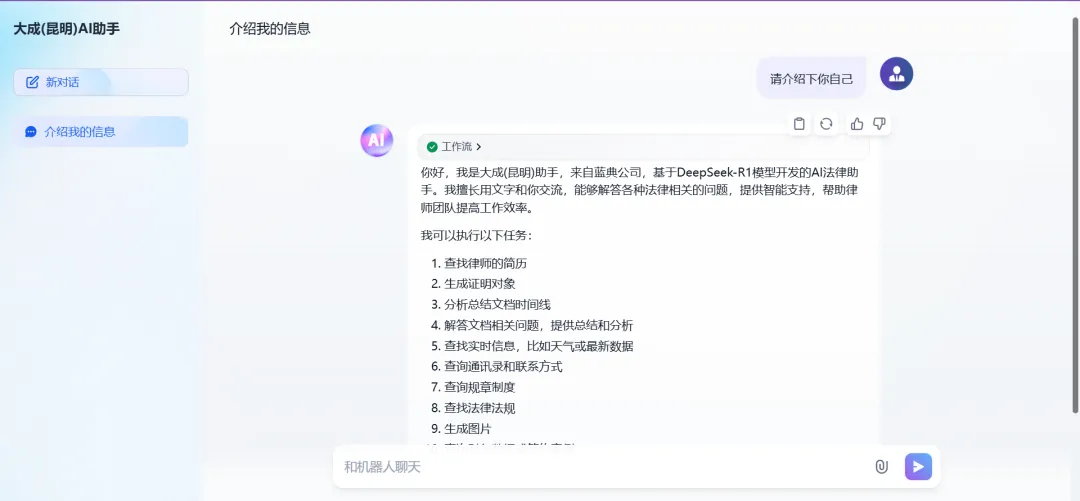Click list item 查找法律法规
1080x501 pixels.
click(479, 408)
